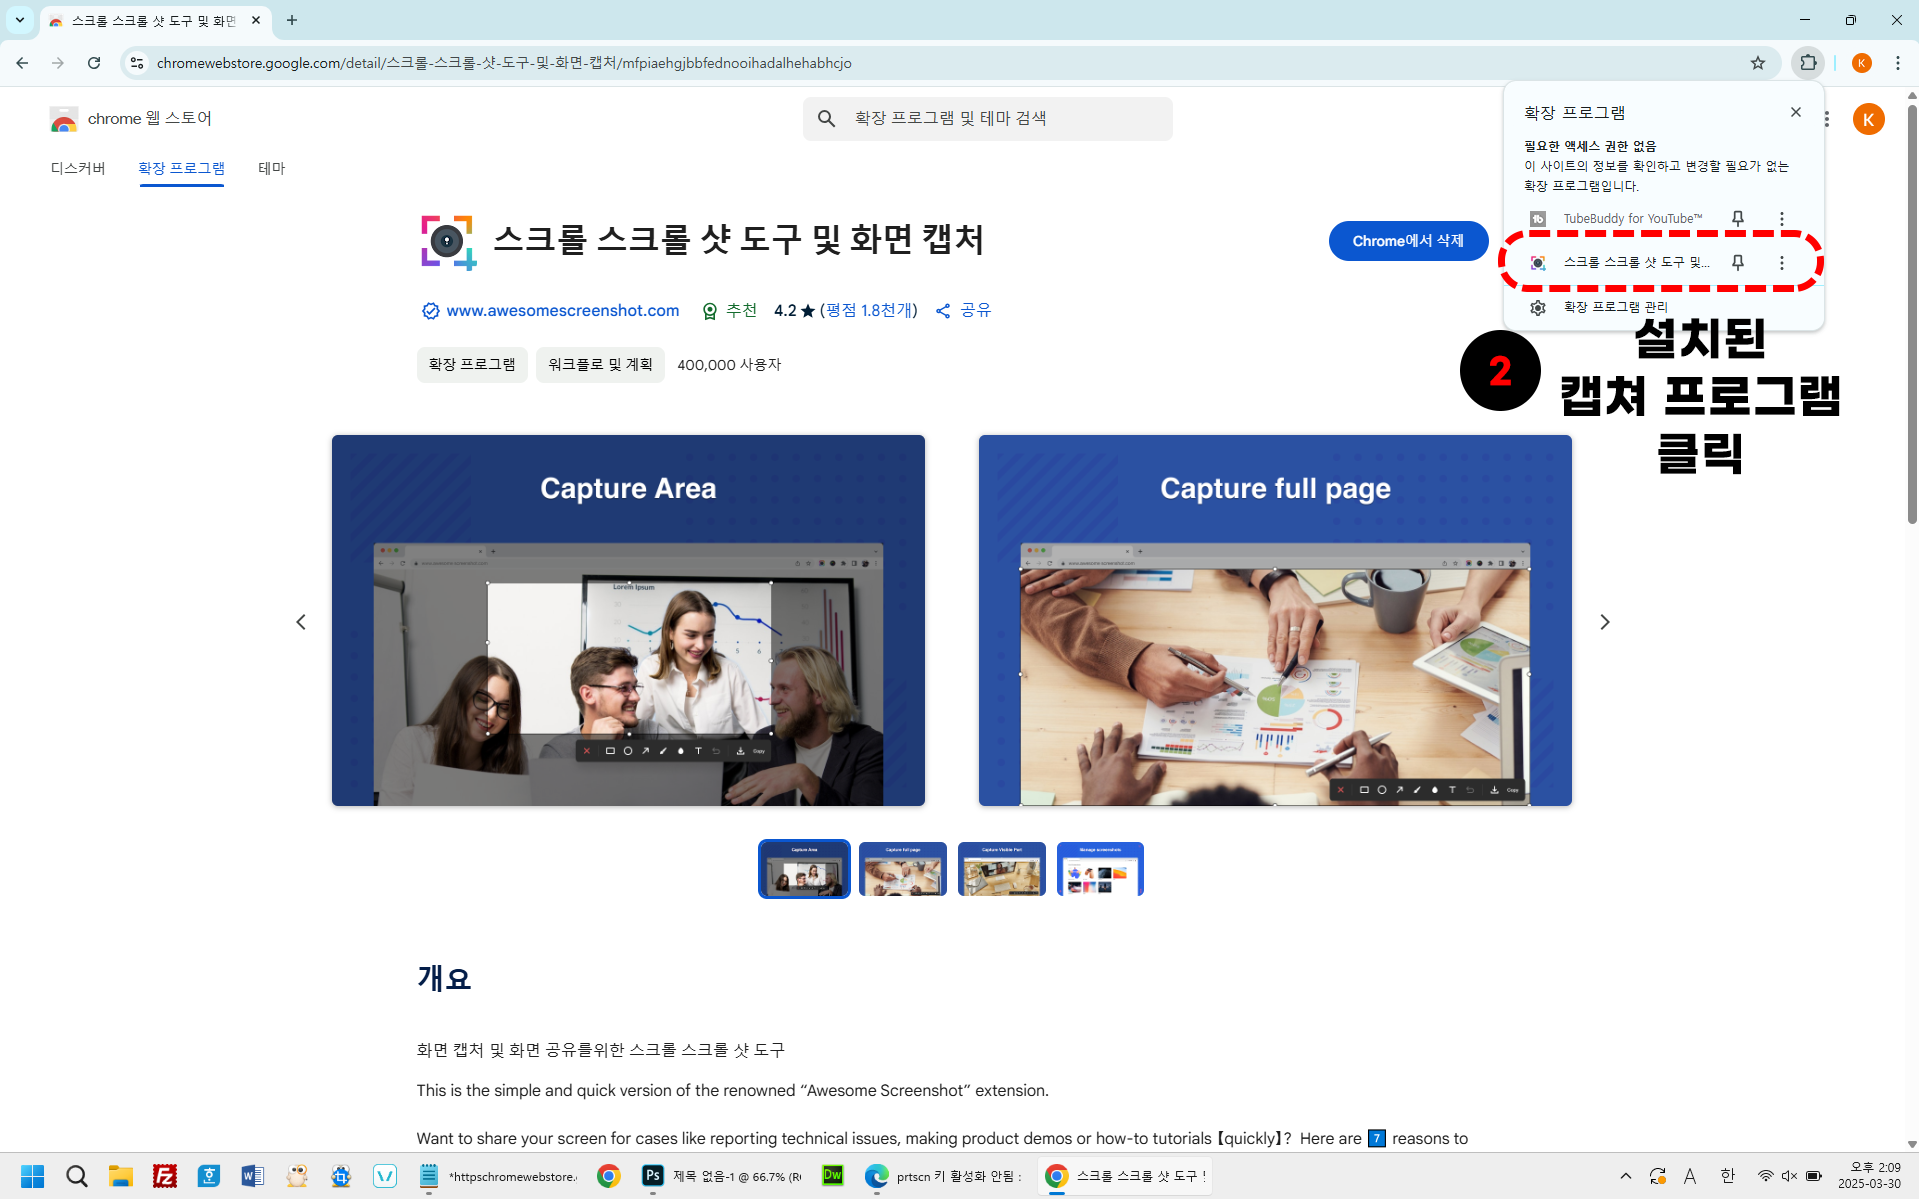
Task: Open more options for TubeBuddy extension
Action: (x=1781, y=218)
